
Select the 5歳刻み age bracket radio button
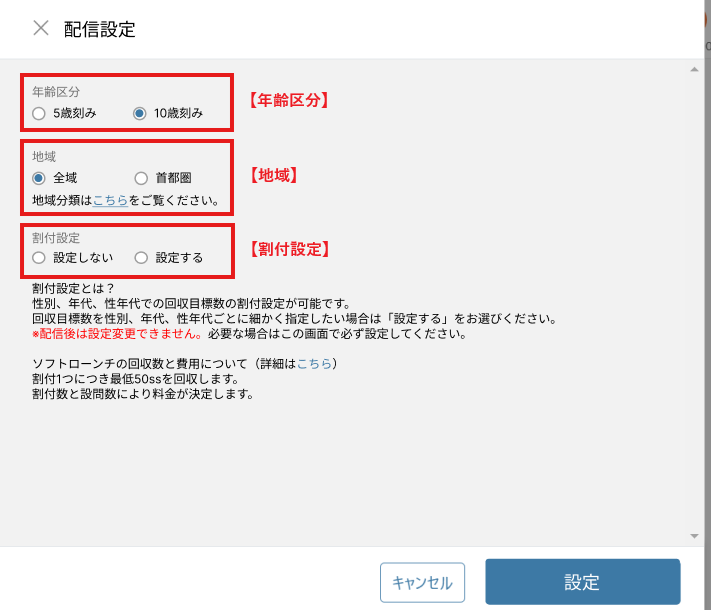(x=39, y=113)
